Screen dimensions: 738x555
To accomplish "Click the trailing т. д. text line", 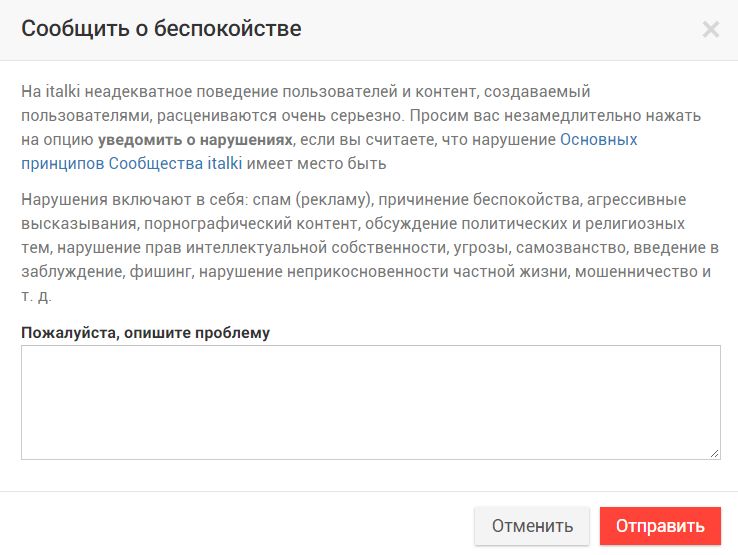I will [x=36, y=296].
